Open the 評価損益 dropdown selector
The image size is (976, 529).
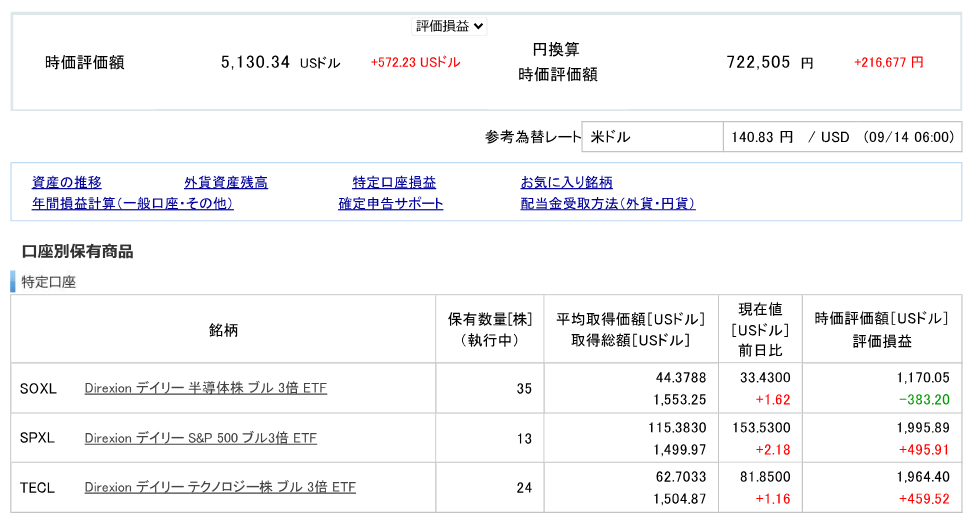coord(449,26)
